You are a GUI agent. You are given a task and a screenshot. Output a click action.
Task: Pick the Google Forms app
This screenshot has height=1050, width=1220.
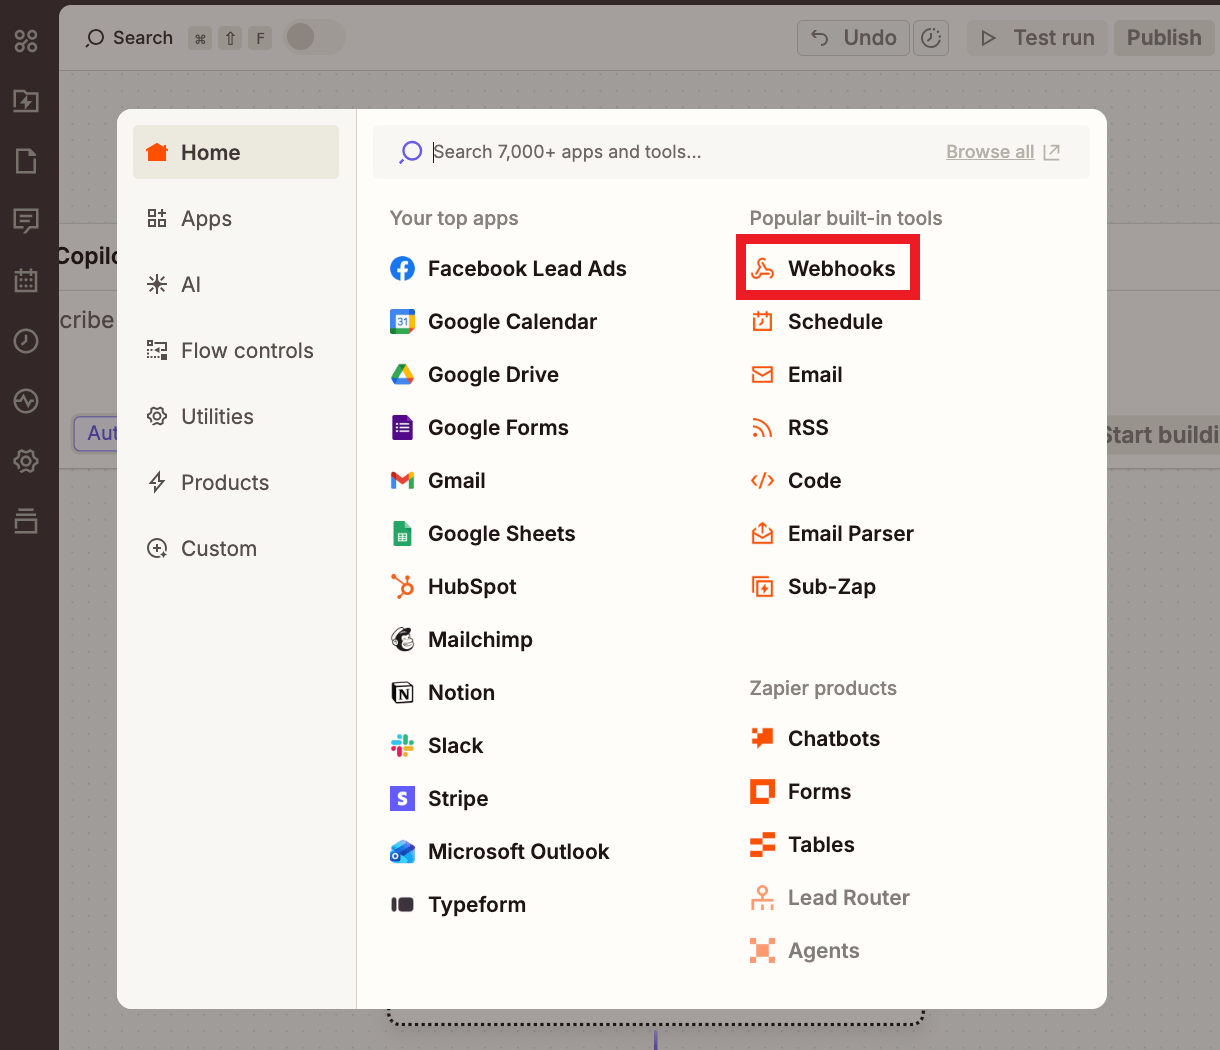[479, 427]
